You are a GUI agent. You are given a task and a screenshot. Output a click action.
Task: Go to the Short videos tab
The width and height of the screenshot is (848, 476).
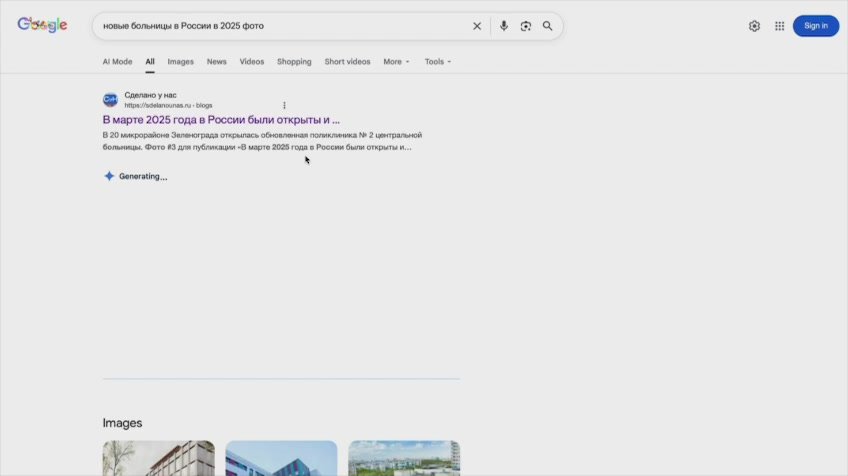[x=347, y=62]
